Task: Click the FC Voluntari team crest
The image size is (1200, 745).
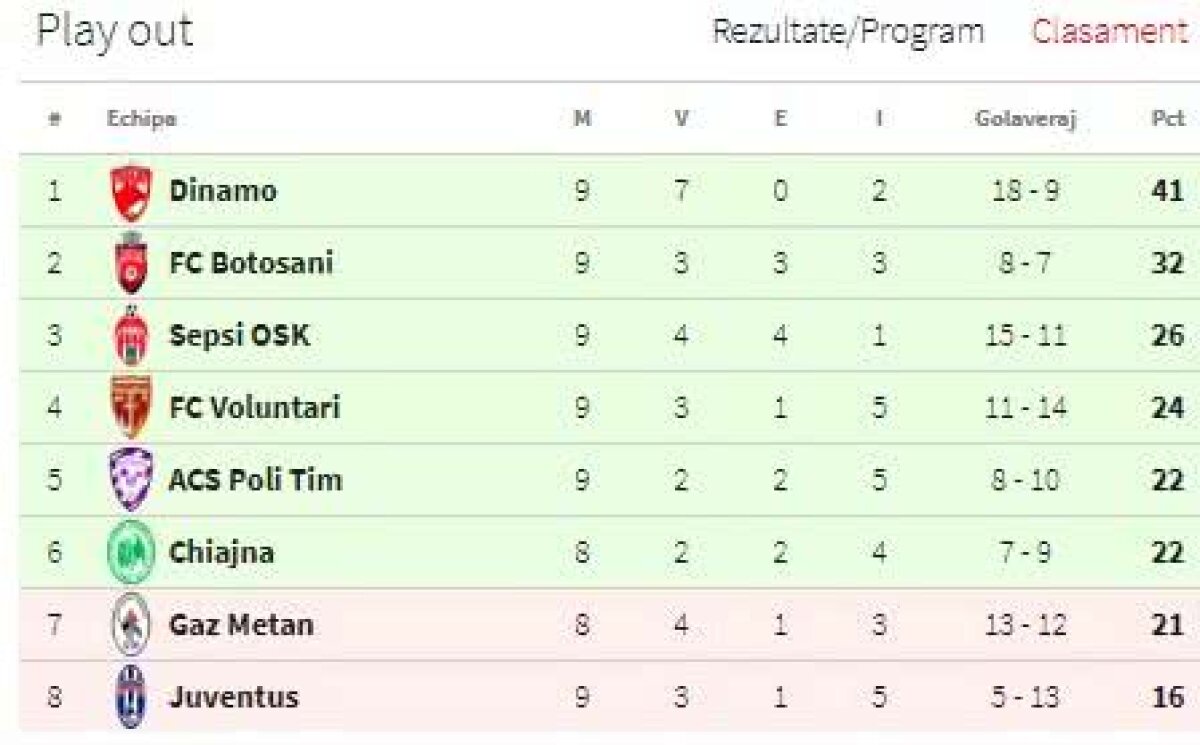Action: coord(131,407)
